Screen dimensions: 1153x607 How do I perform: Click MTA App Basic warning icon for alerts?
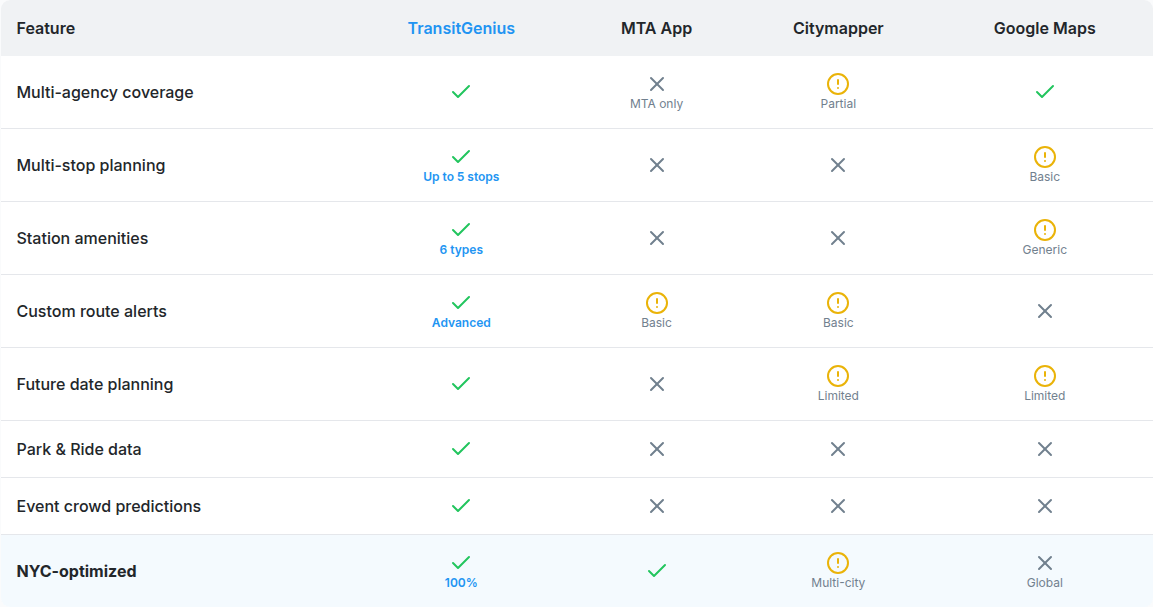657,303
